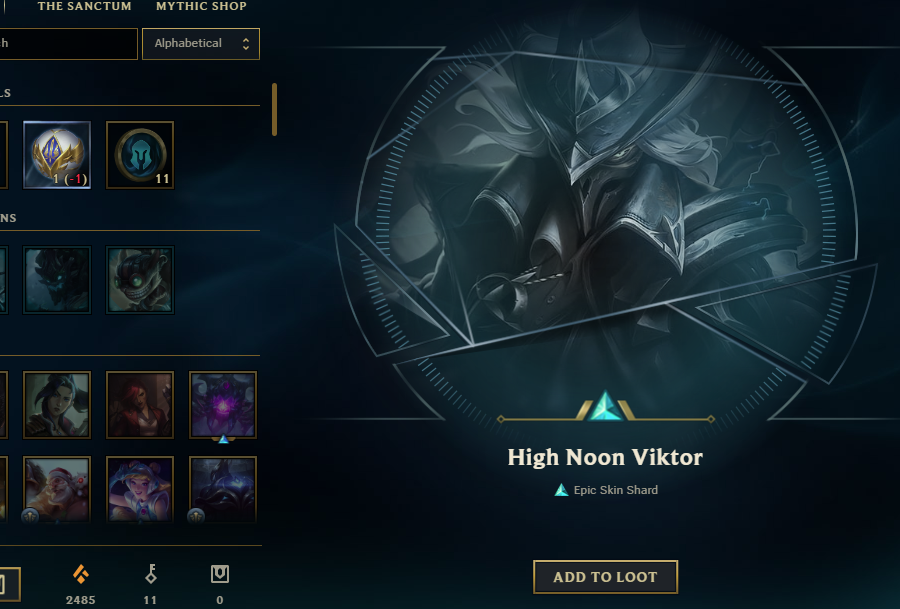Open the Alphabetical sort dropdown

click(x=201, y=44)
